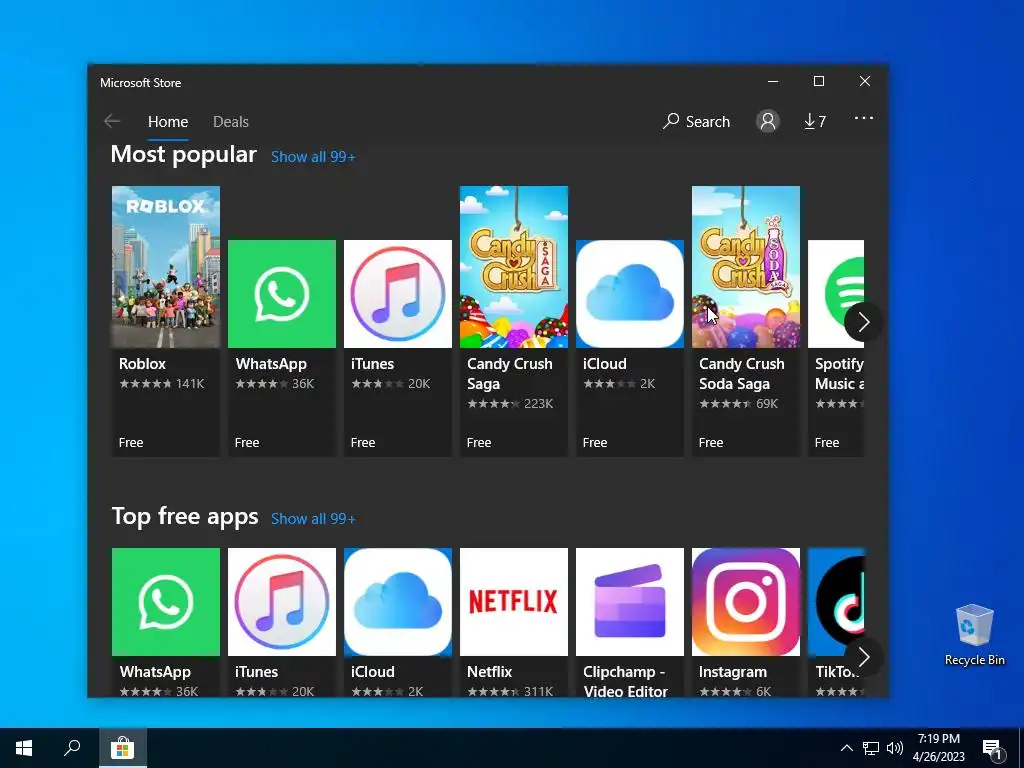Open the See more three-dots menu
The height and width of the screenshot is (768, 1024).
(x=863, y=118)
